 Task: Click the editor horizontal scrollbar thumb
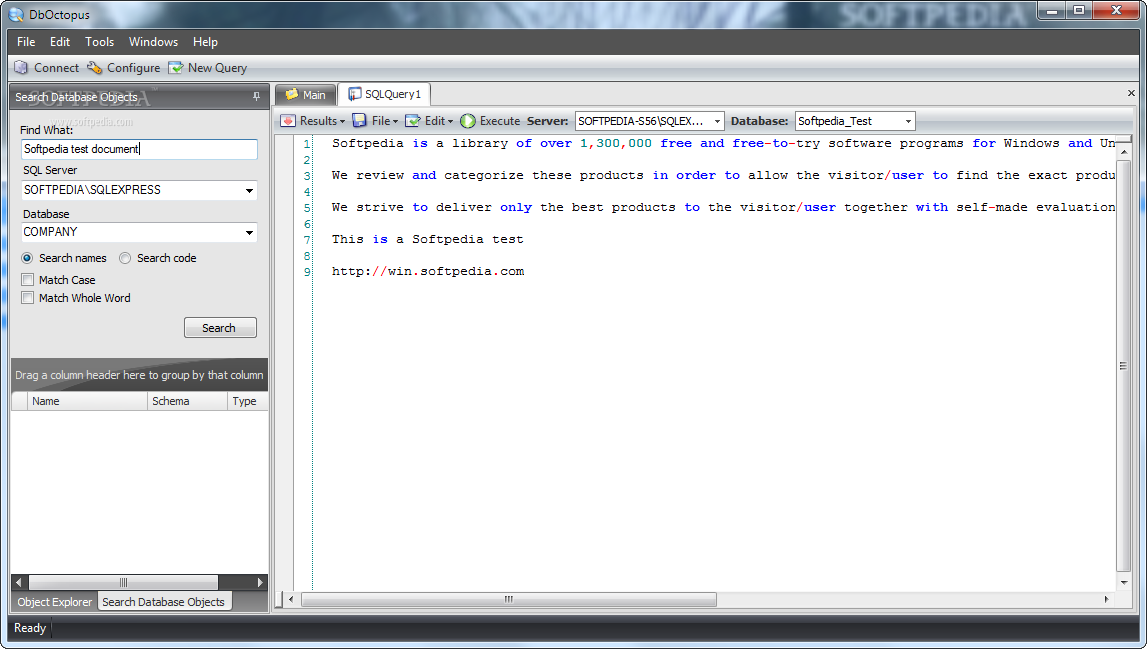point(508,599)
